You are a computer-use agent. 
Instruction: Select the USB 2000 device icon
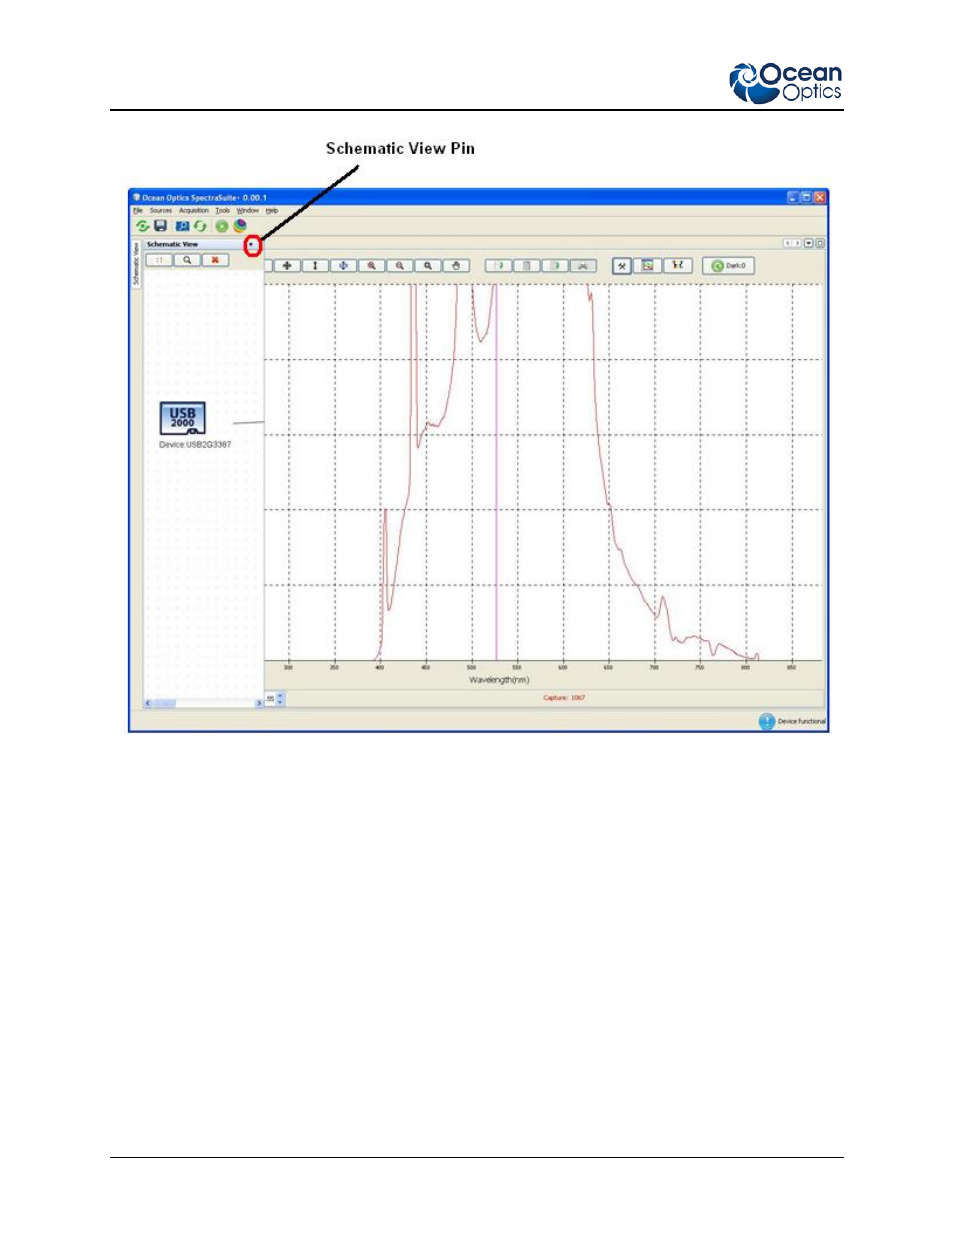coord(183,418)
